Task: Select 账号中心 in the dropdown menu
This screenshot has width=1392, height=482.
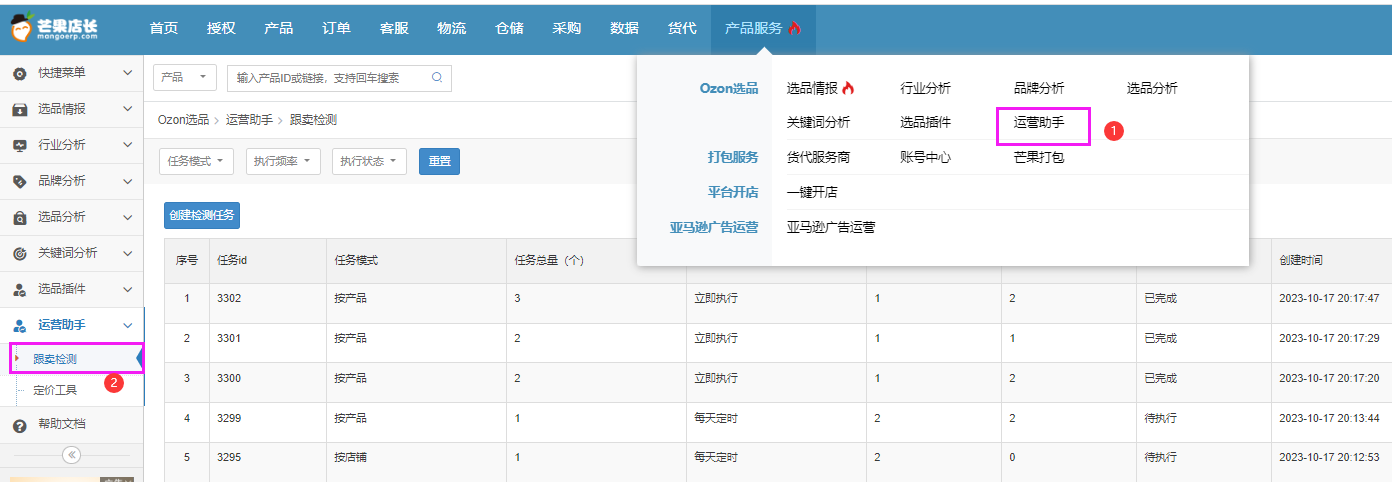Action: pyautogui.click(x=925, y=157)
